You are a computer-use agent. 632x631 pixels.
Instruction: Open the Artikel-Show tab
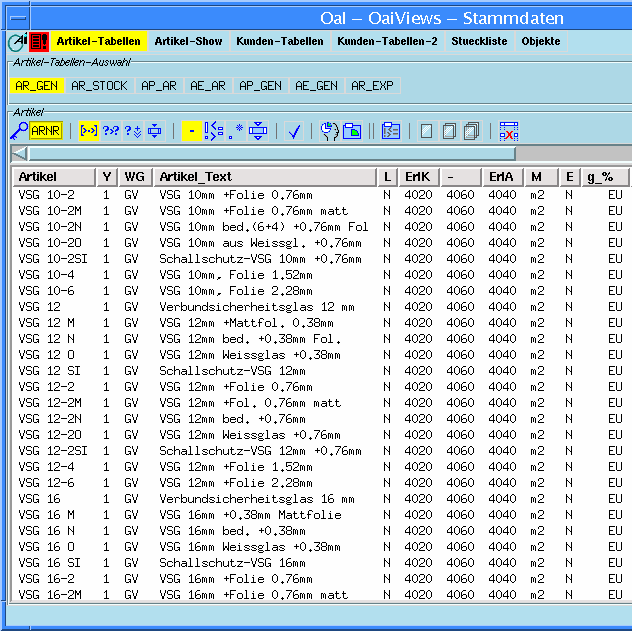[x=188, y=41]
